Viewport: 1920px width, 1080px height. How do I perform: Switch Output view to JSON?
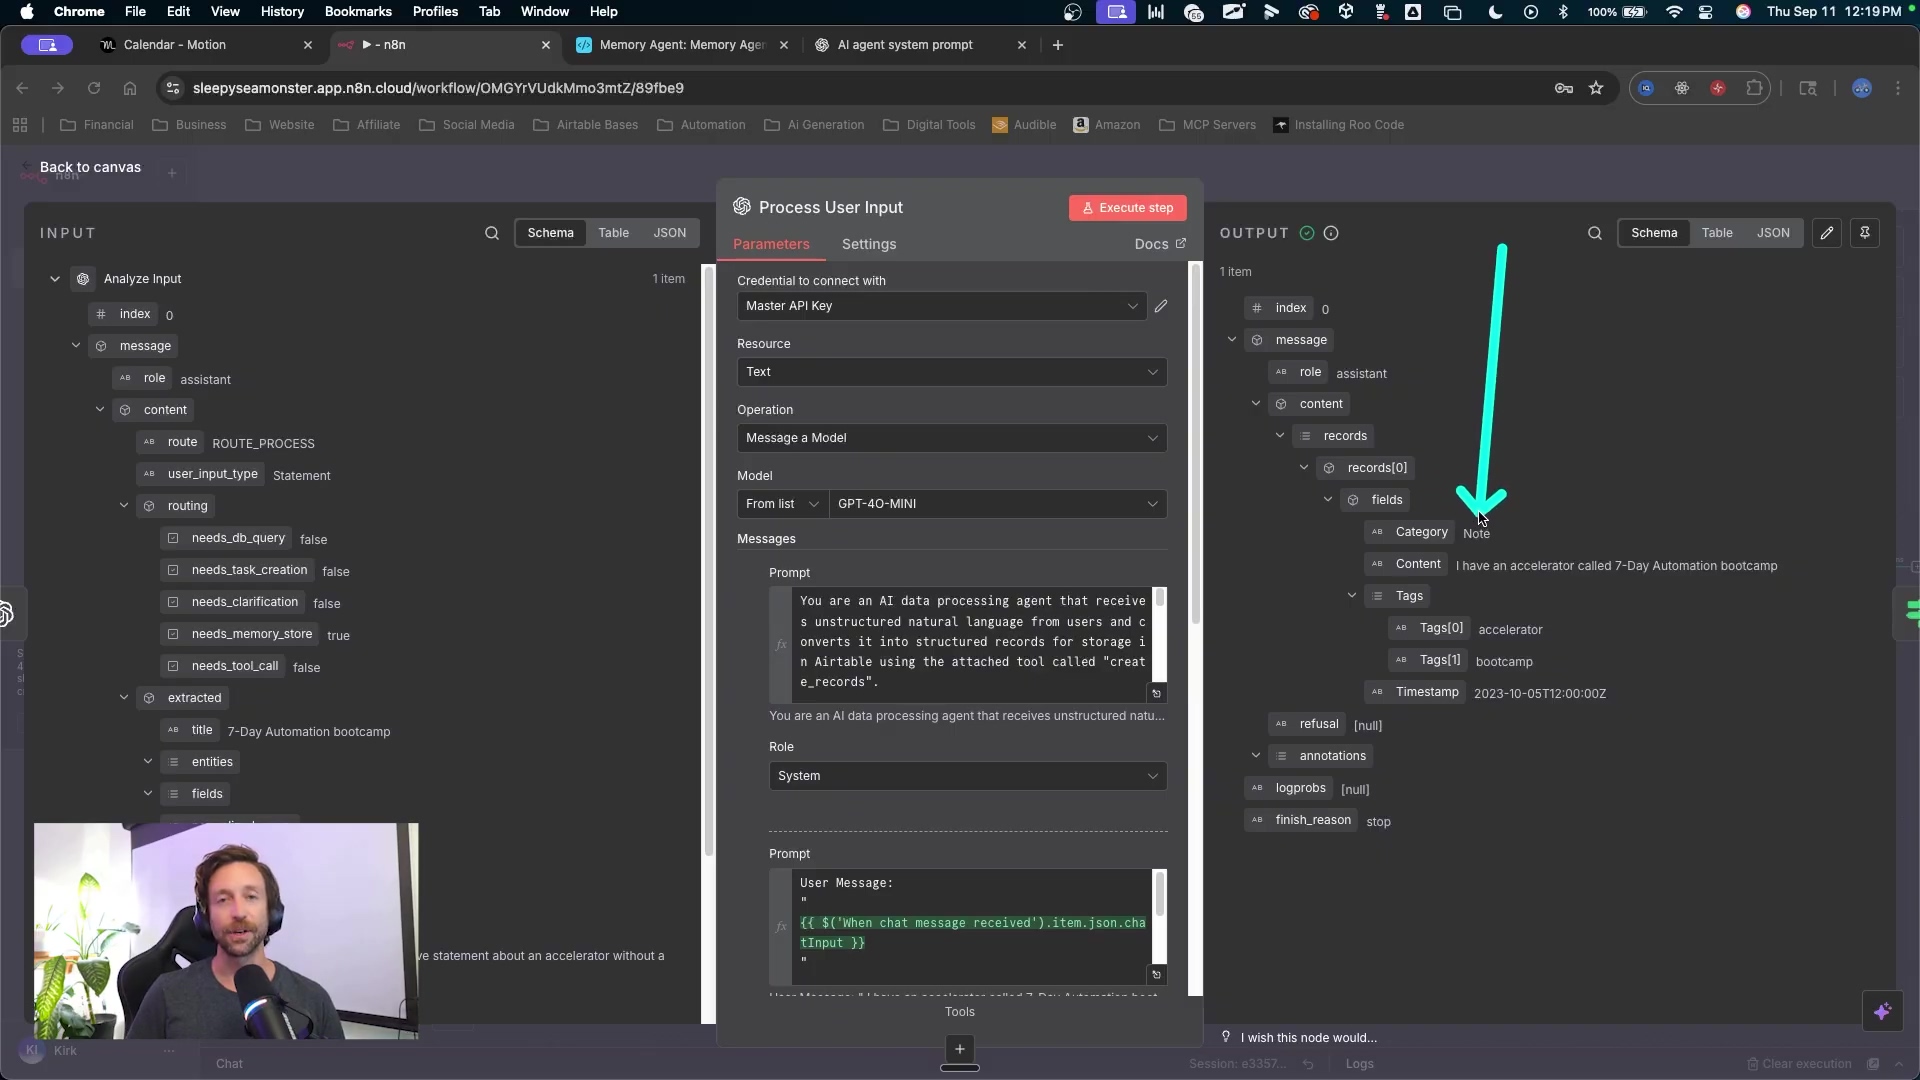(x=1773, y=233)
